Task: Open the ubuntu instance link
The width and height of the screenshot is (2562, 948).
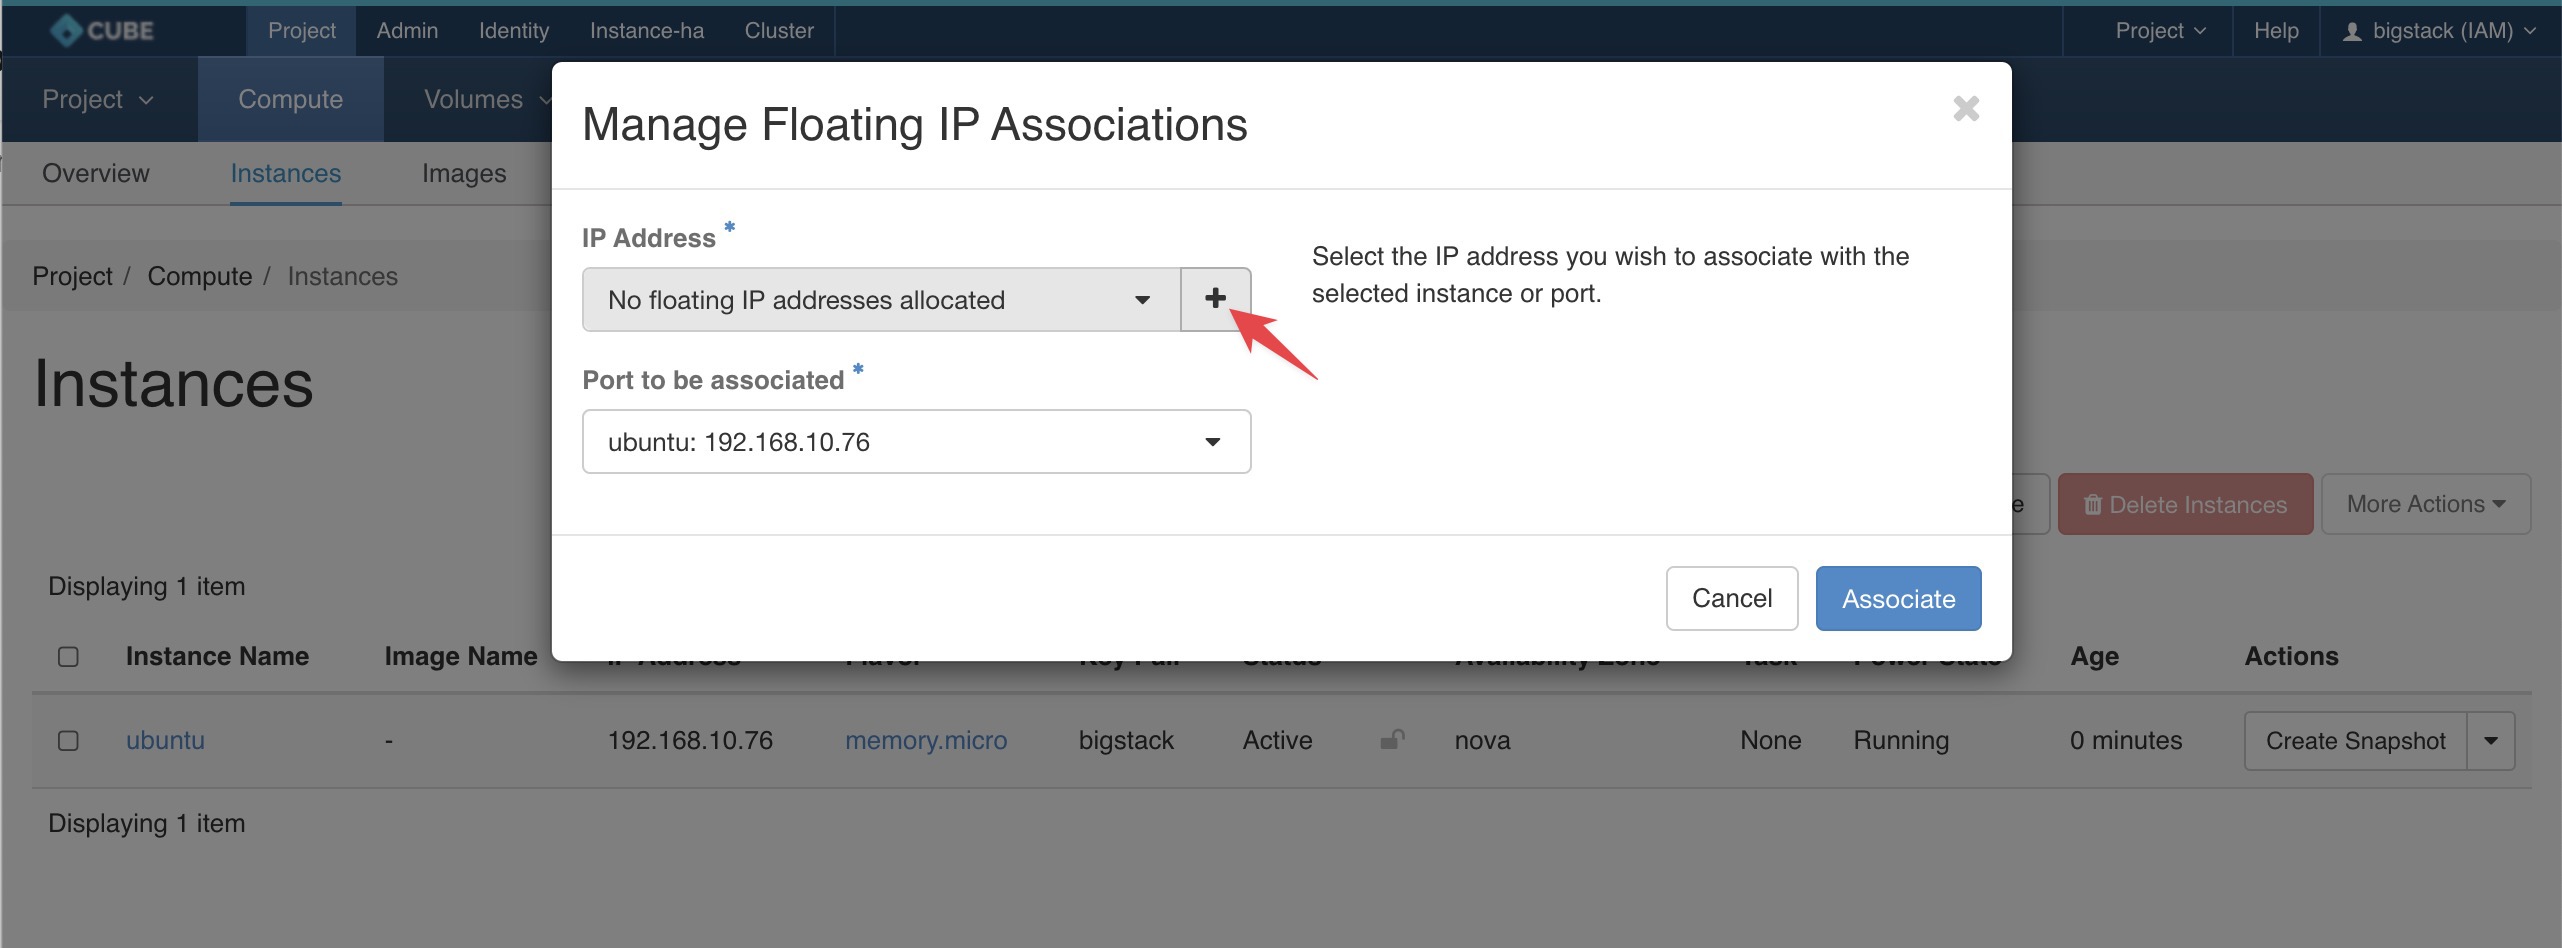Action: 165,740
